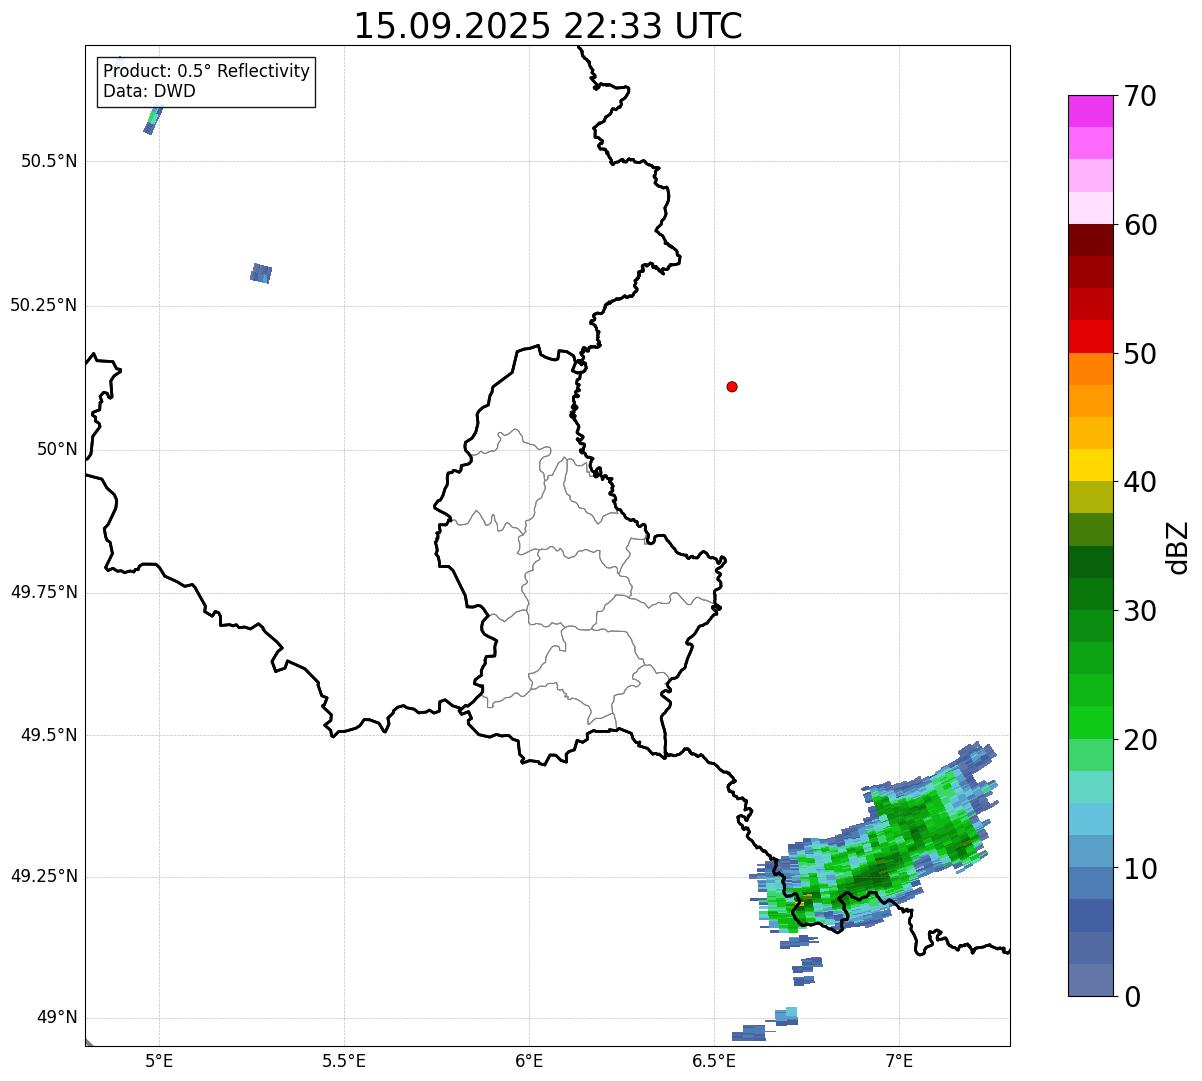
Task: Click the 50°N latitude label
Action: pos(58,449)
